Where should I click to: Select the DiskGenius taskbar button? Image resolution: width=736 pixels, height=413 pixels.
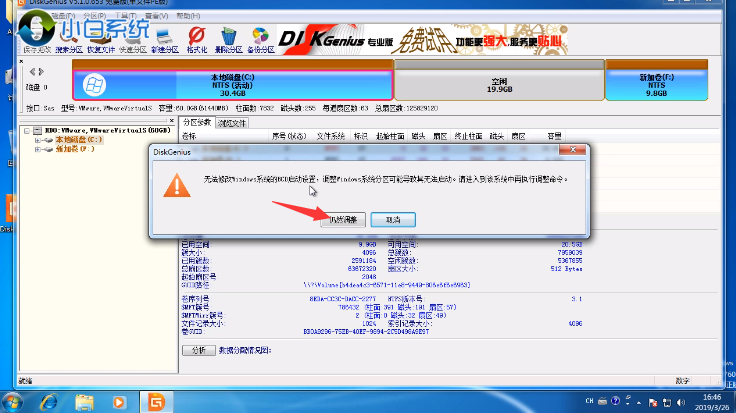[x=156, y=402]
